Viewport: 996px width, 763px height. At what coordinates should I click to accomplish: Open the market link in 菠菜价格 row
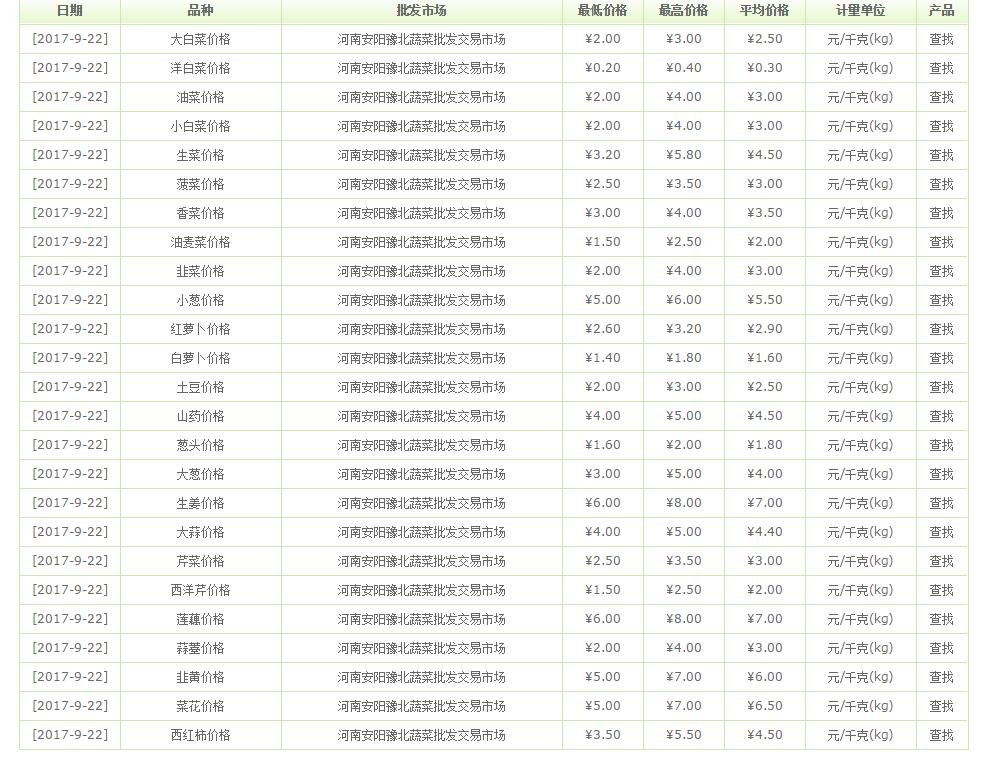(x=421, y=184)
